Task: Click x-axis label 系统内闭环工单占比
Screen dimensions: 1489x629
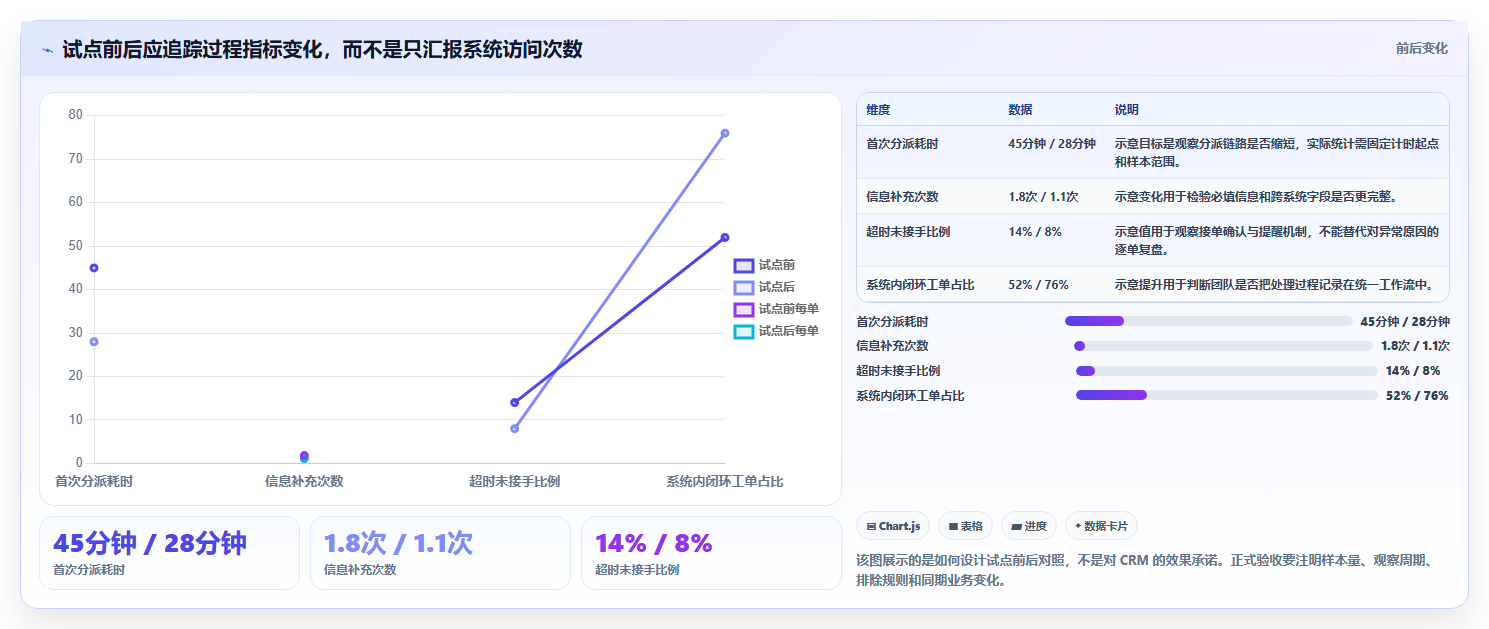Action: (725, 482)
